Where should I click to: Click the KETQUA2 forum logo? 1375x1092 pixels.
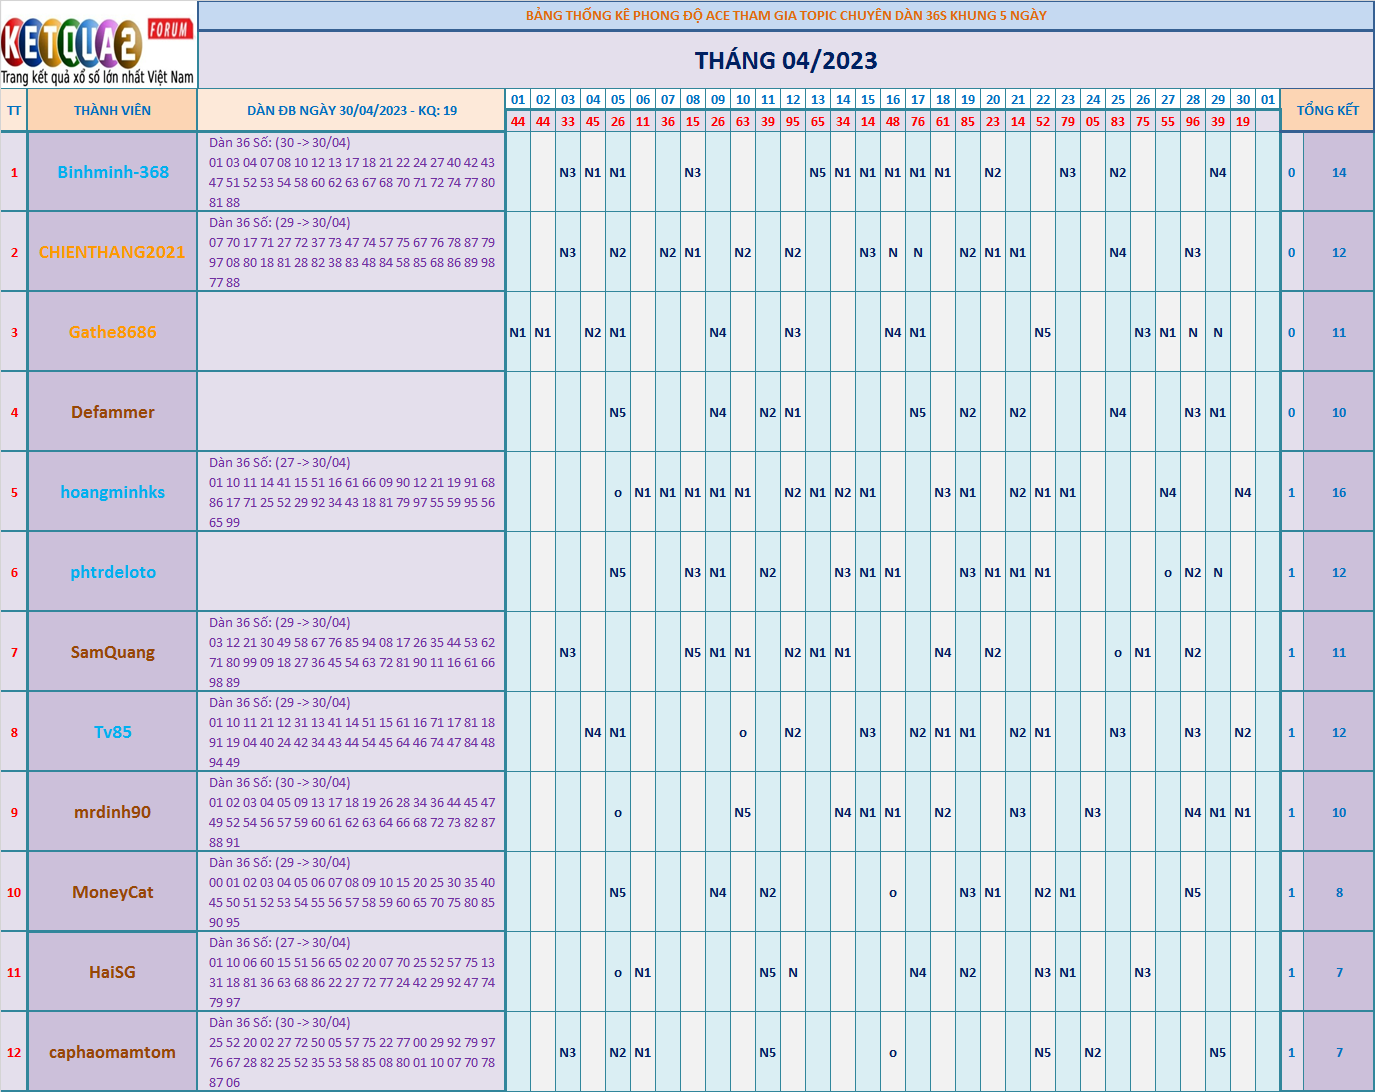coord(98,46)
